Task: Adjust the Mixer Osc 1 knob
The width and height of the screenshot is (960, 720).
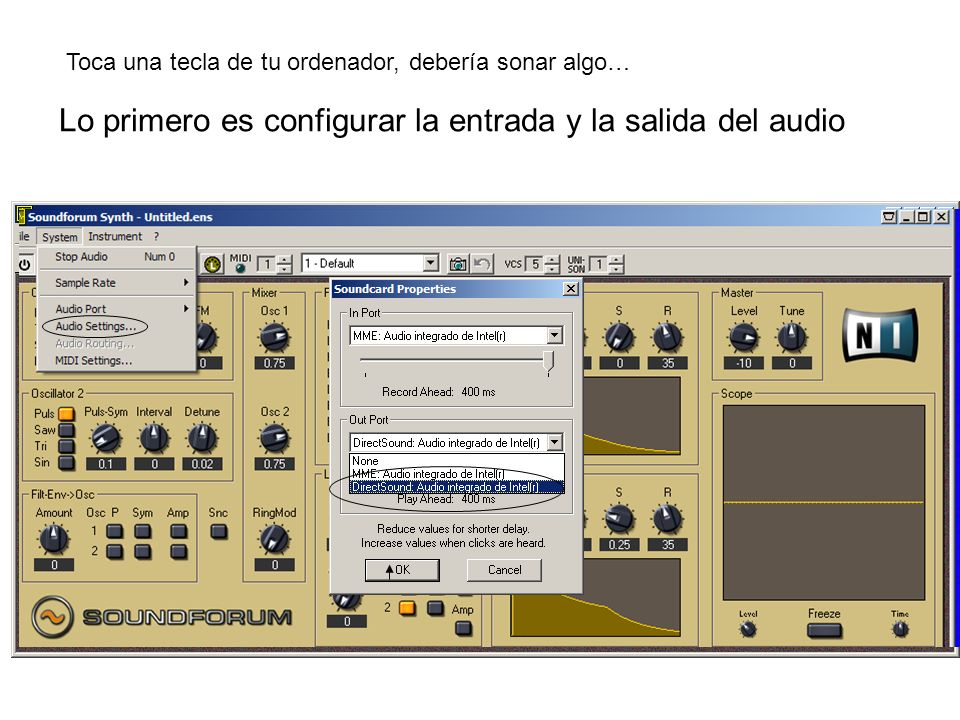Action: coord(274,338)
